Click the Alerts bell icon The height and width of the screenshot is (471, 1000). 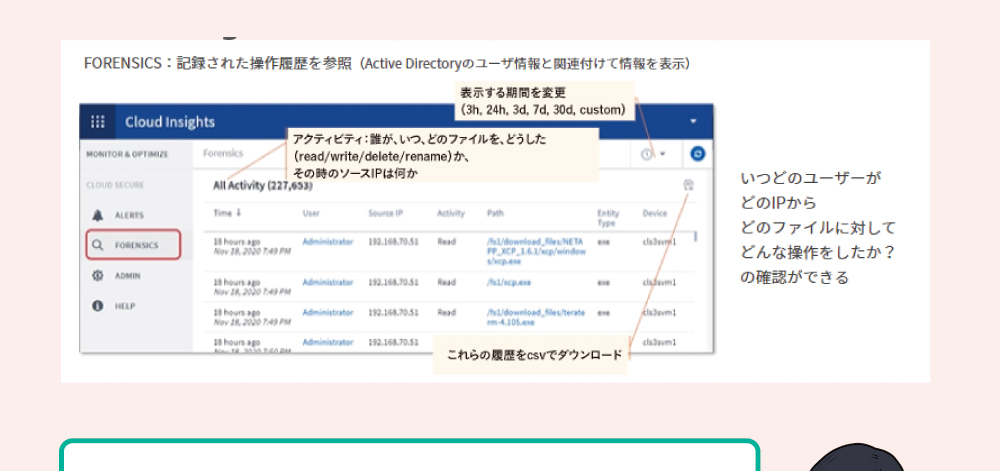pyautogui.click(x=98, y=215)
